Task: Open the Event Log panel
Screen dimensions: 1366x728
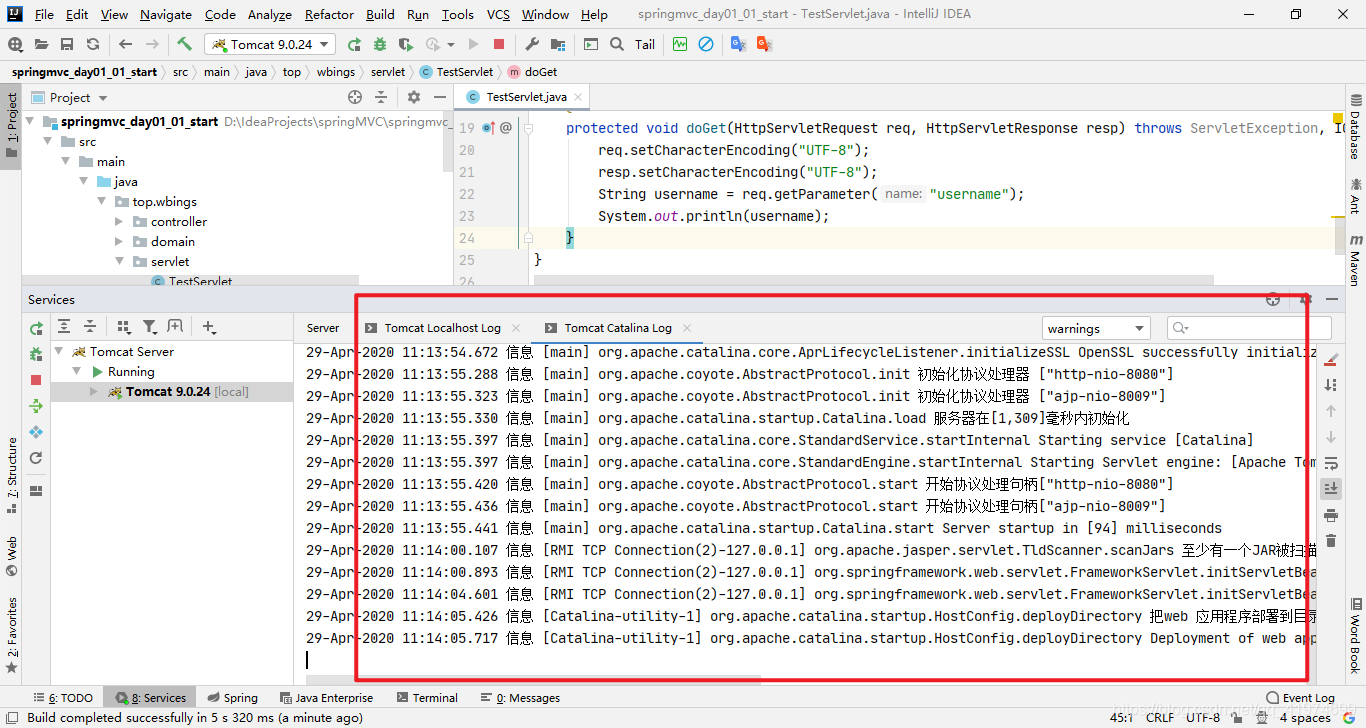Action: 1300,698
